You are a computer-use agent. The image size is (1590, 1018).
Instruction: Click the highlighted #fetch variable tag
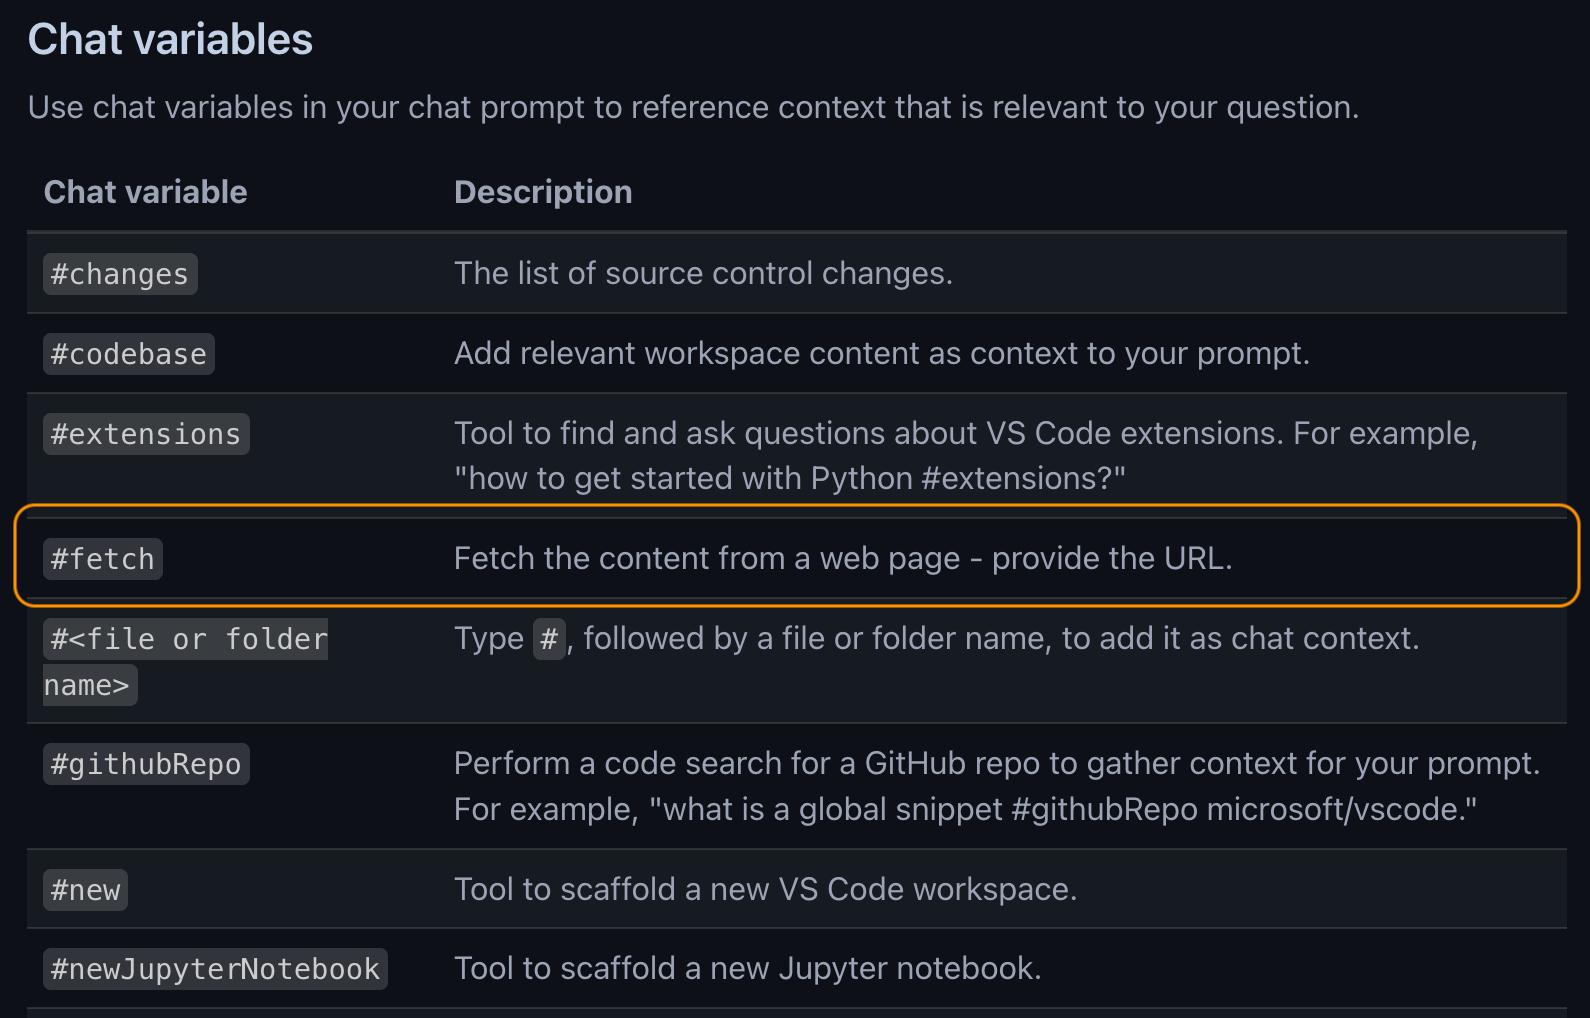tap(103, 559)
